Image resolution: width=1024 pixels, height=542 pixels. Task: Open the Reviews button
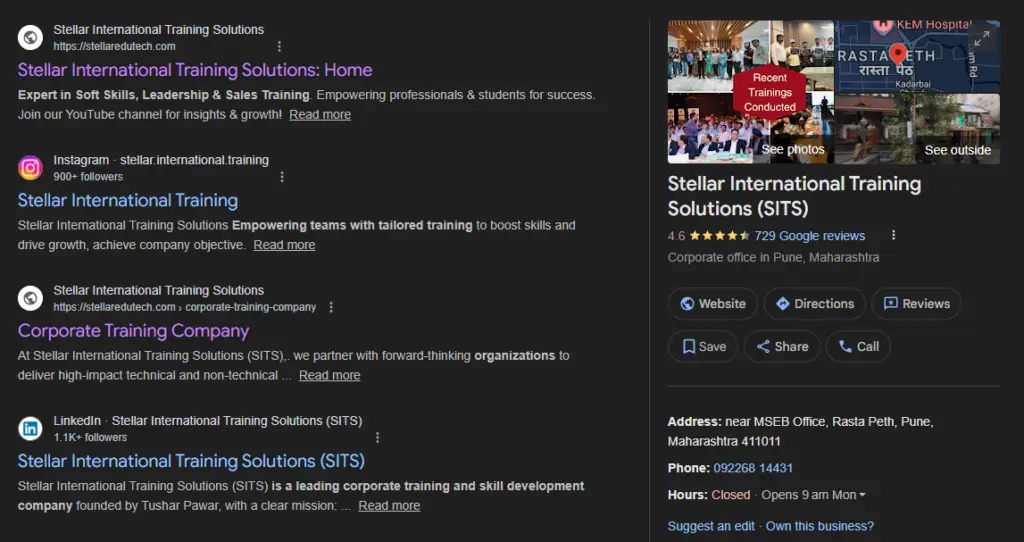coord(915,304)
